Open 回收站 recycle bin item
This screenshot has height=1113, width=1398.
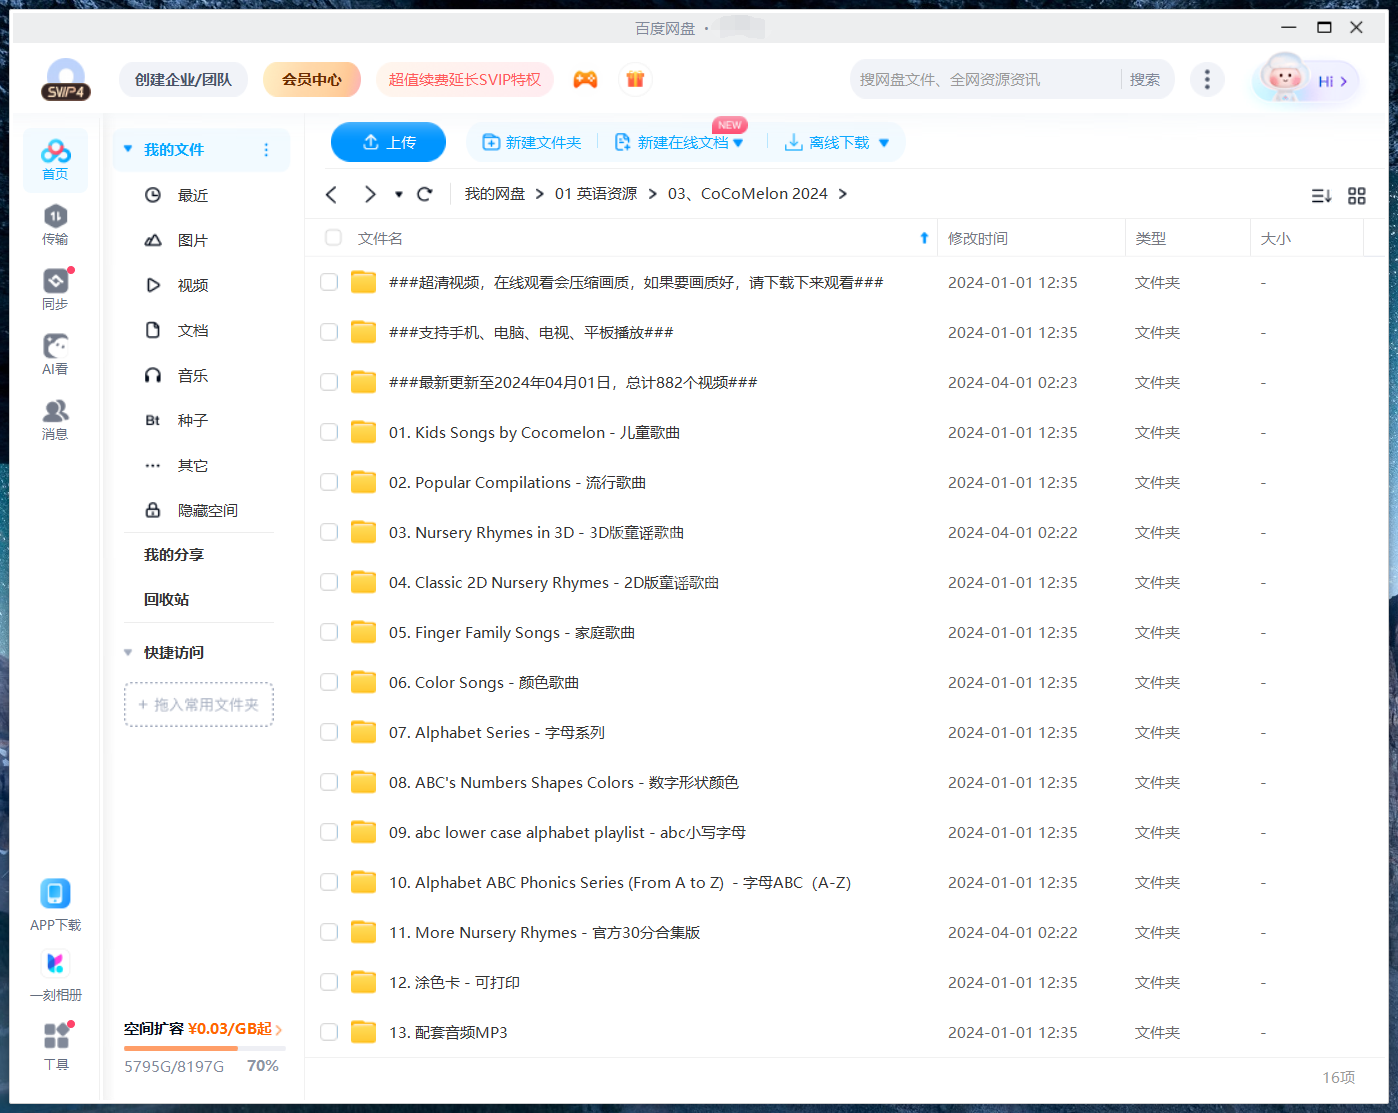point(166,599)
